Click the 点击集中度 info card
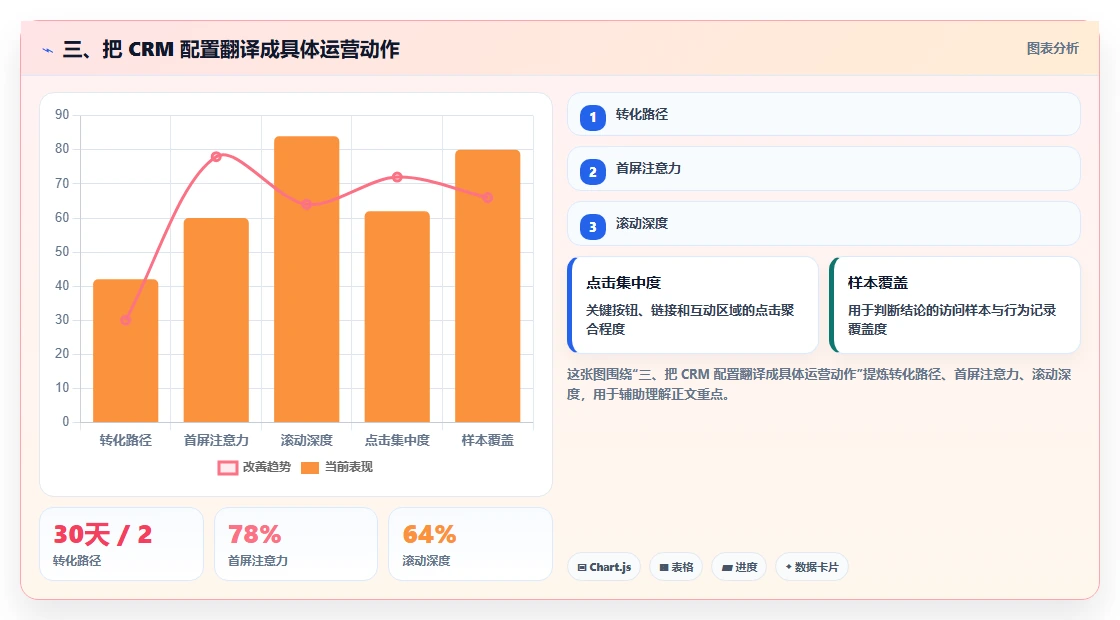The width and height of the screenshot is (1120, 620). (x=693, y=305)
